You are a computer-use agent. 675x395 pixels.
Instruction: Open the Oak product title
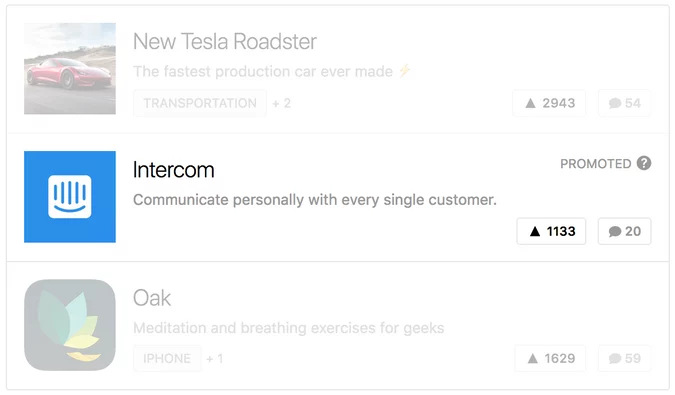(x=152, y=298)
